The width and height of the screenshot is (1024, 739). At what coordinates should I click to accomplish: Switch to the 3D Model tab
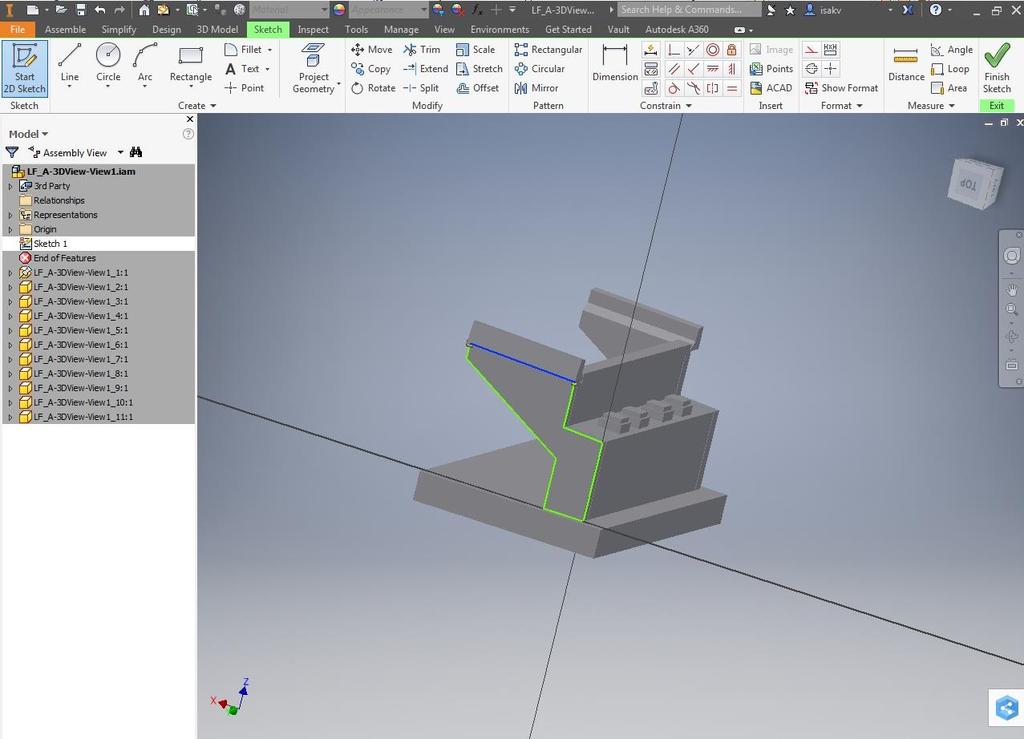click(217, 29)
